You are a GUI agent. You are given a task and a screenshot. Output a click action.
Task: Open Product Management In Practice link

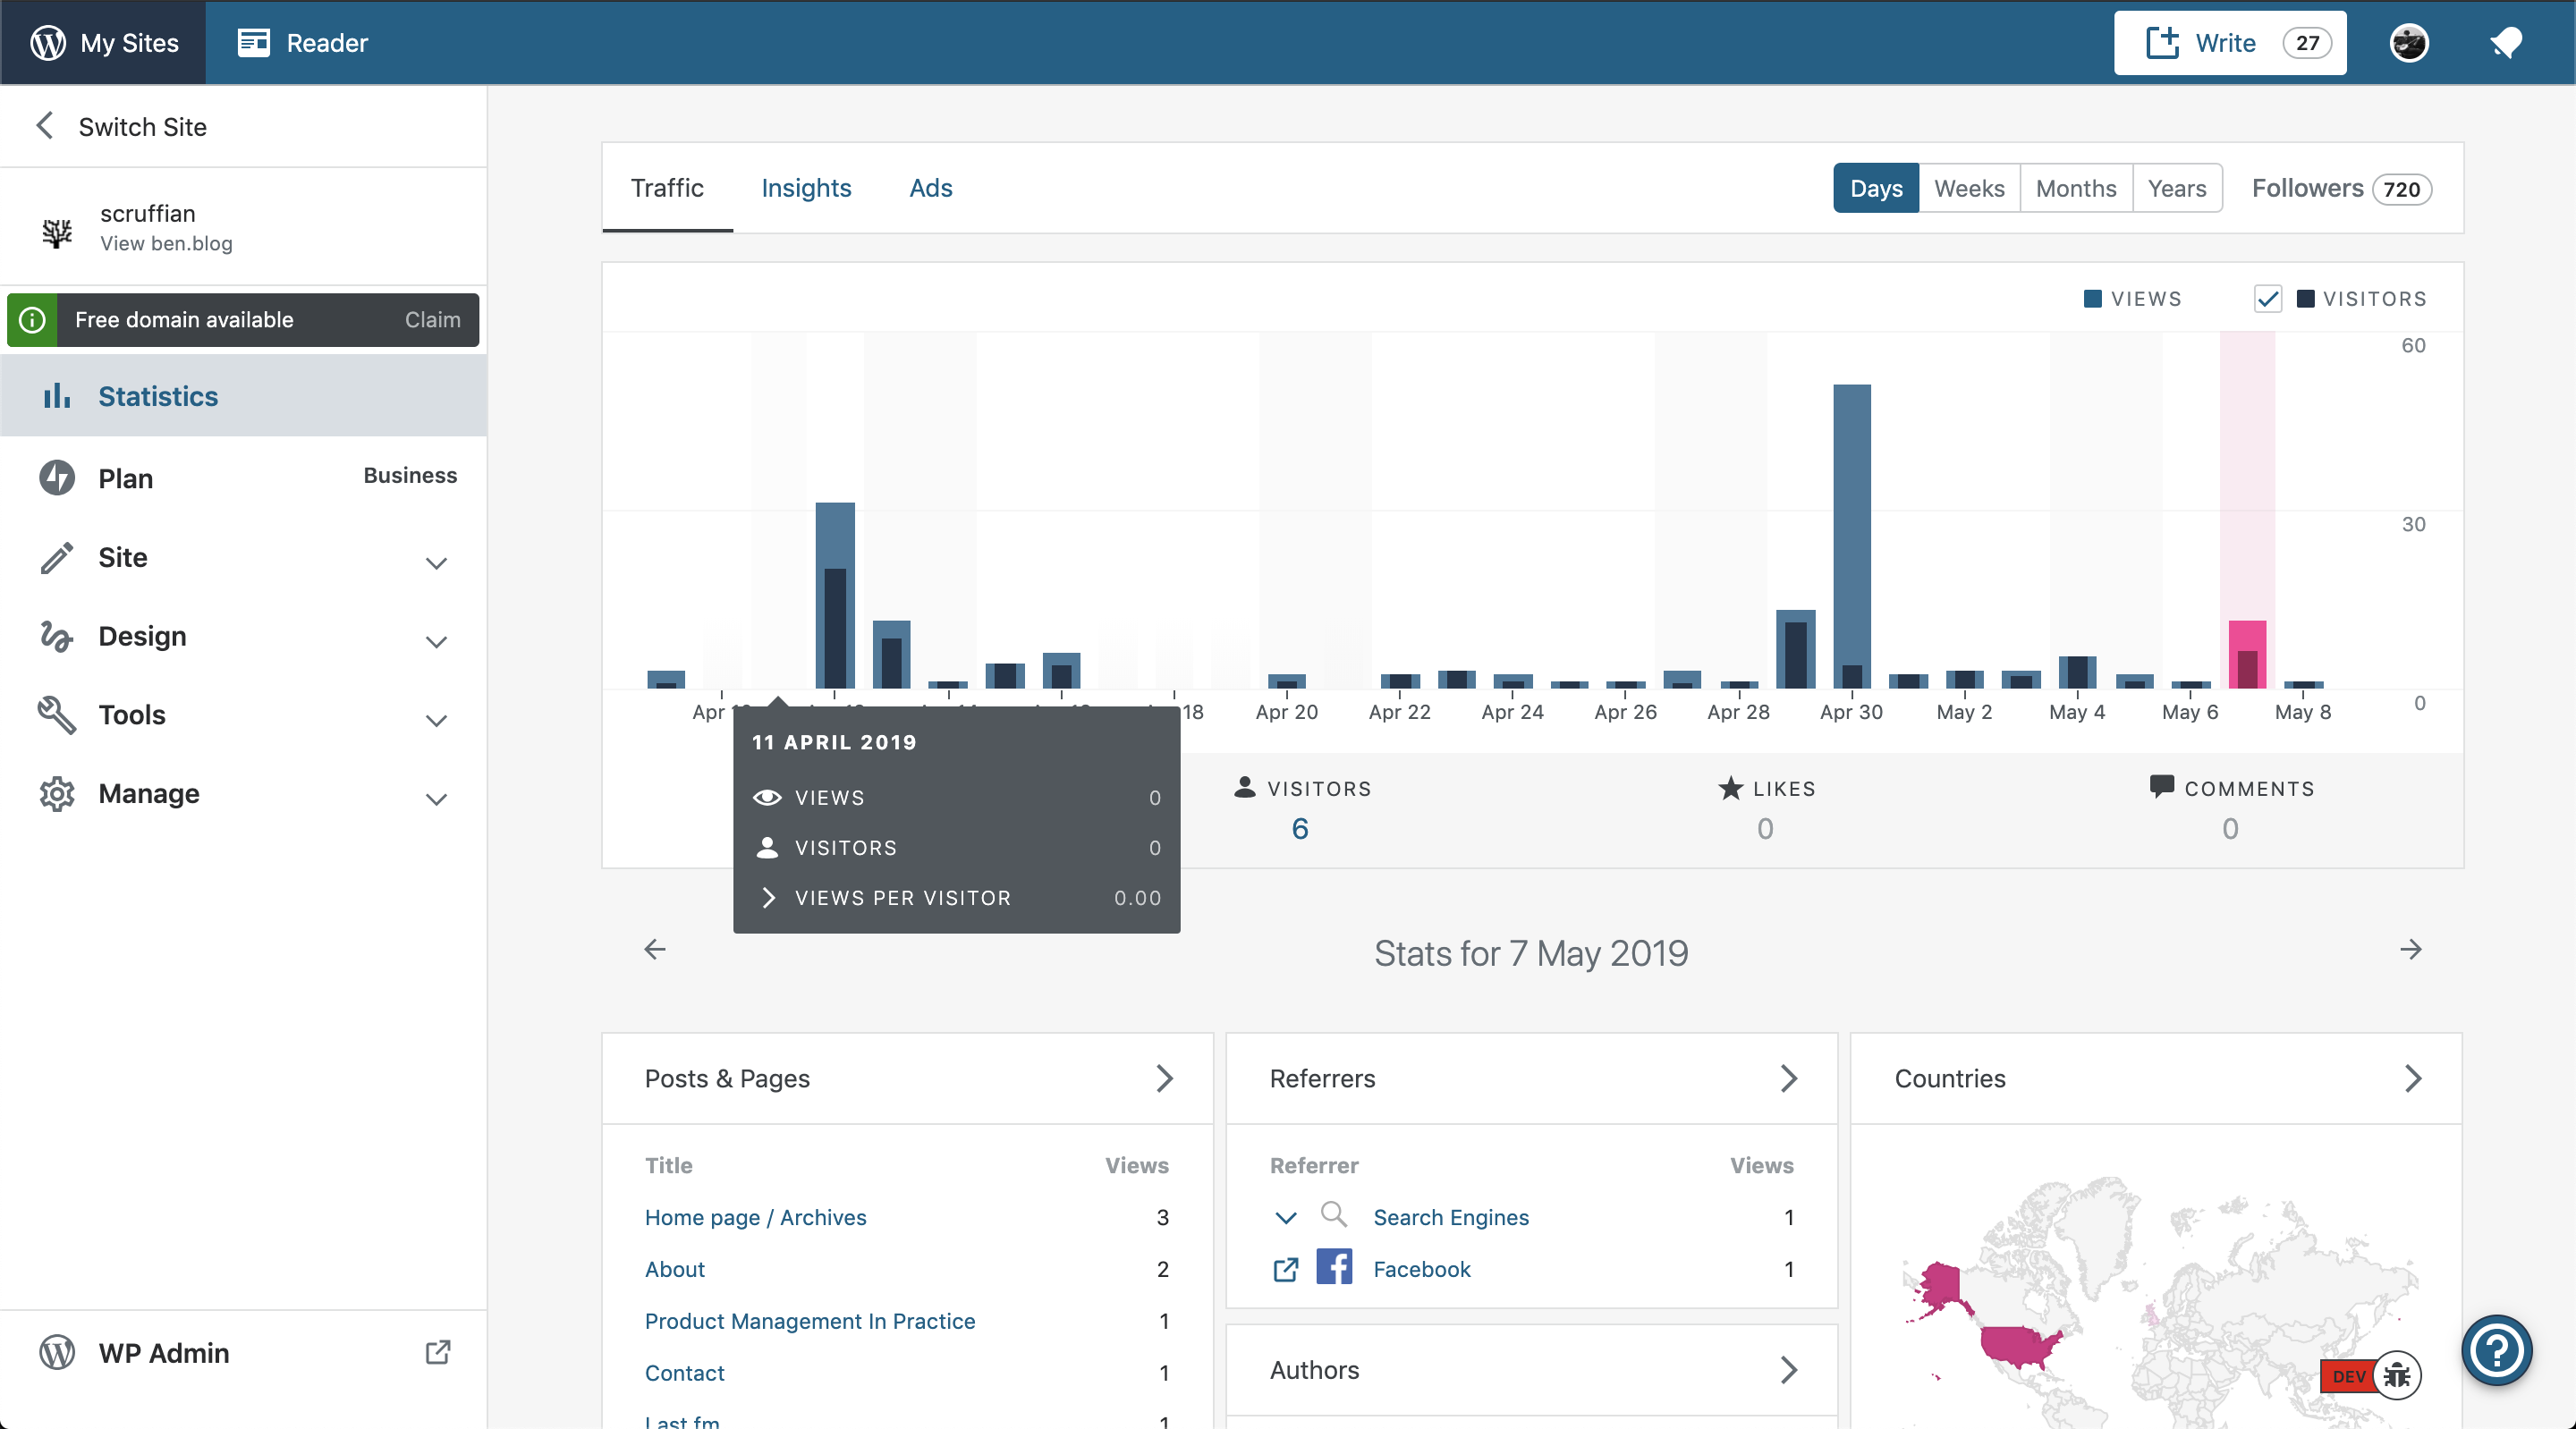[x=809, y=1321]
